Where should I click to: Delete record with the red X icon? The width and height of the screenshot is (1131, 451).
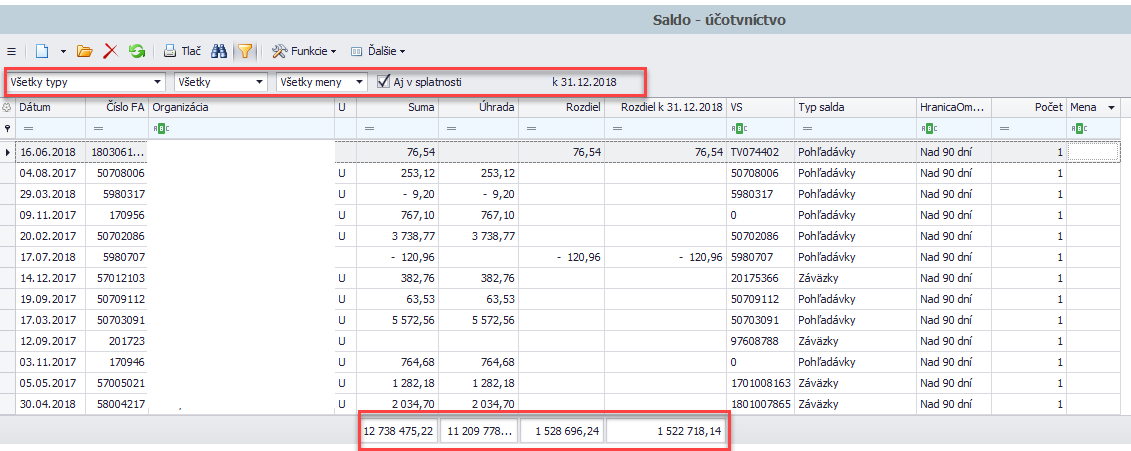[x=111, y=51]
